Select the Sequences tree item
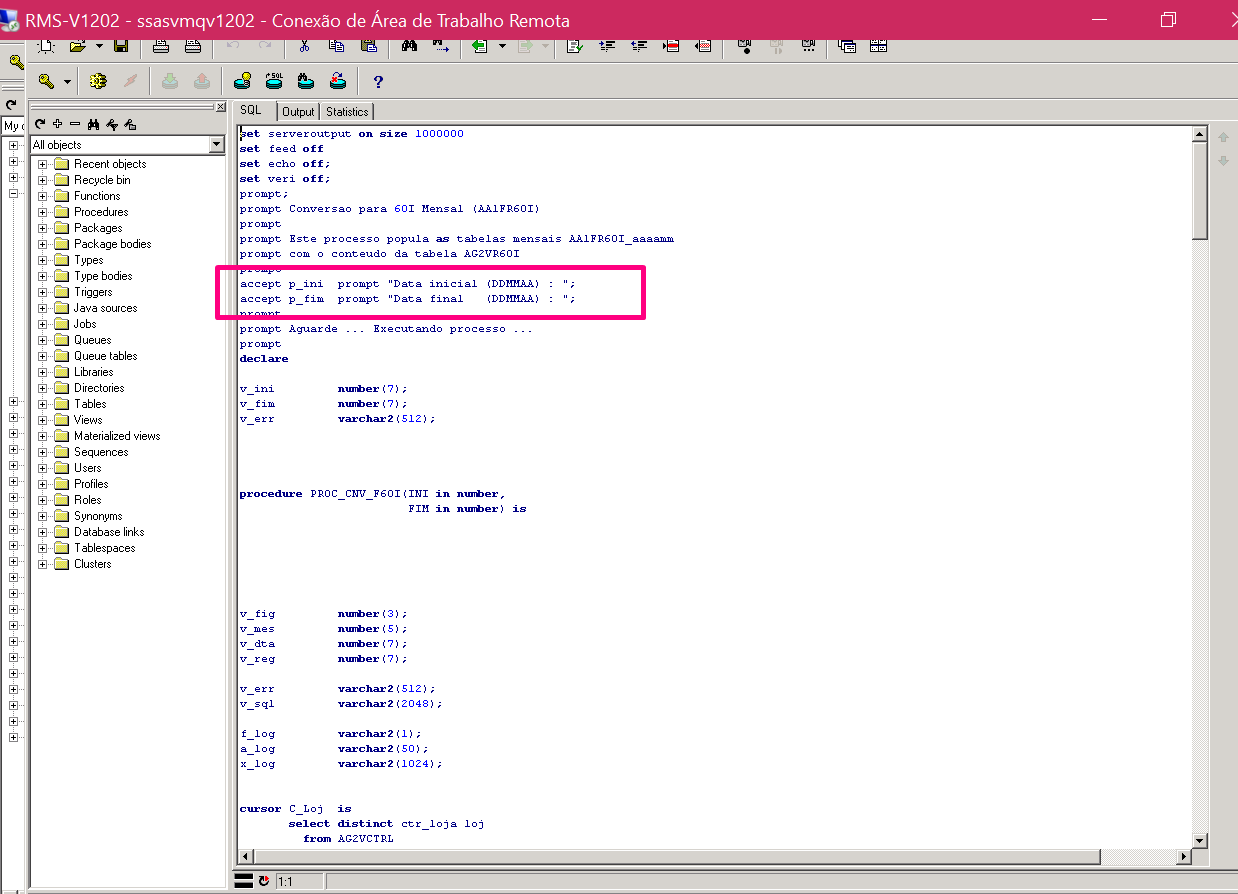Screen dimensions: 1238x894 (101, 452)
